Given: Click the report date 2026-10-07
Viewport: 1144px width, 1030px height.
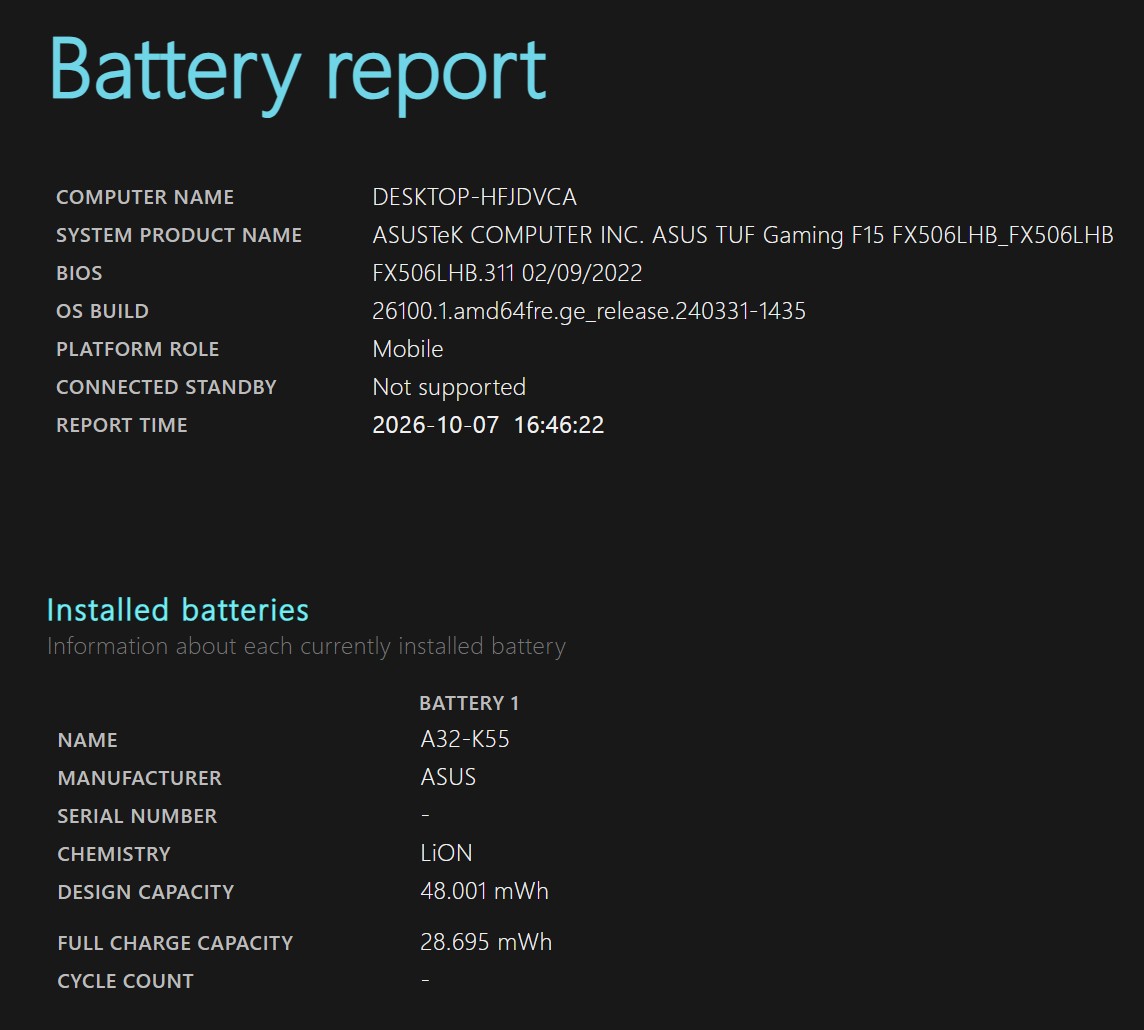Looking at the screenshot, I should click(x=436, y=425).
